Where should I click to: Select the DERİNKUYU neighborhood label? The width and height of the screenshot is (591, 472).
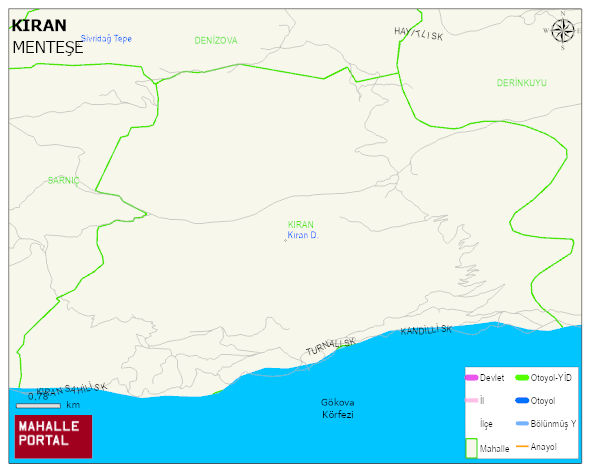coord(521,83)
